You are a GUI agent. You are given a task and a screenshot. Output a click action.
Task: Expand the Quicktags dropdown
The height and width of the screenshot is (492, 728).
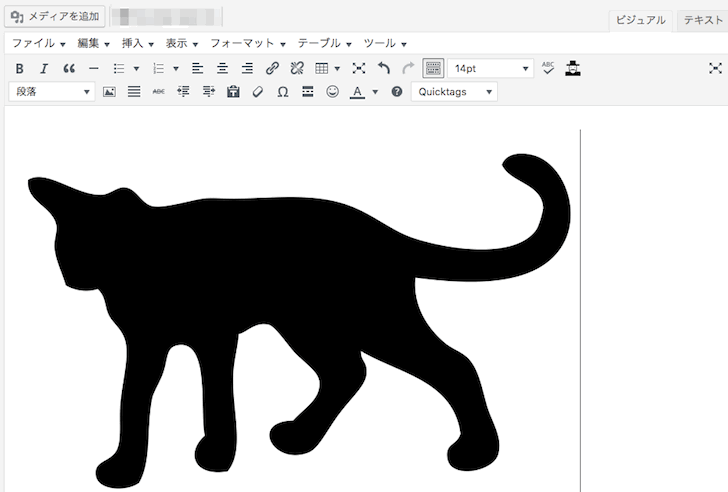pyautogui.click(x=455, y=92)
